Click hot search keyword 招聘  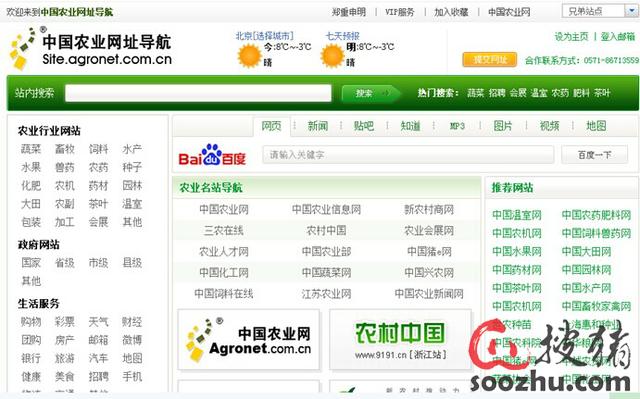point(497,93)
